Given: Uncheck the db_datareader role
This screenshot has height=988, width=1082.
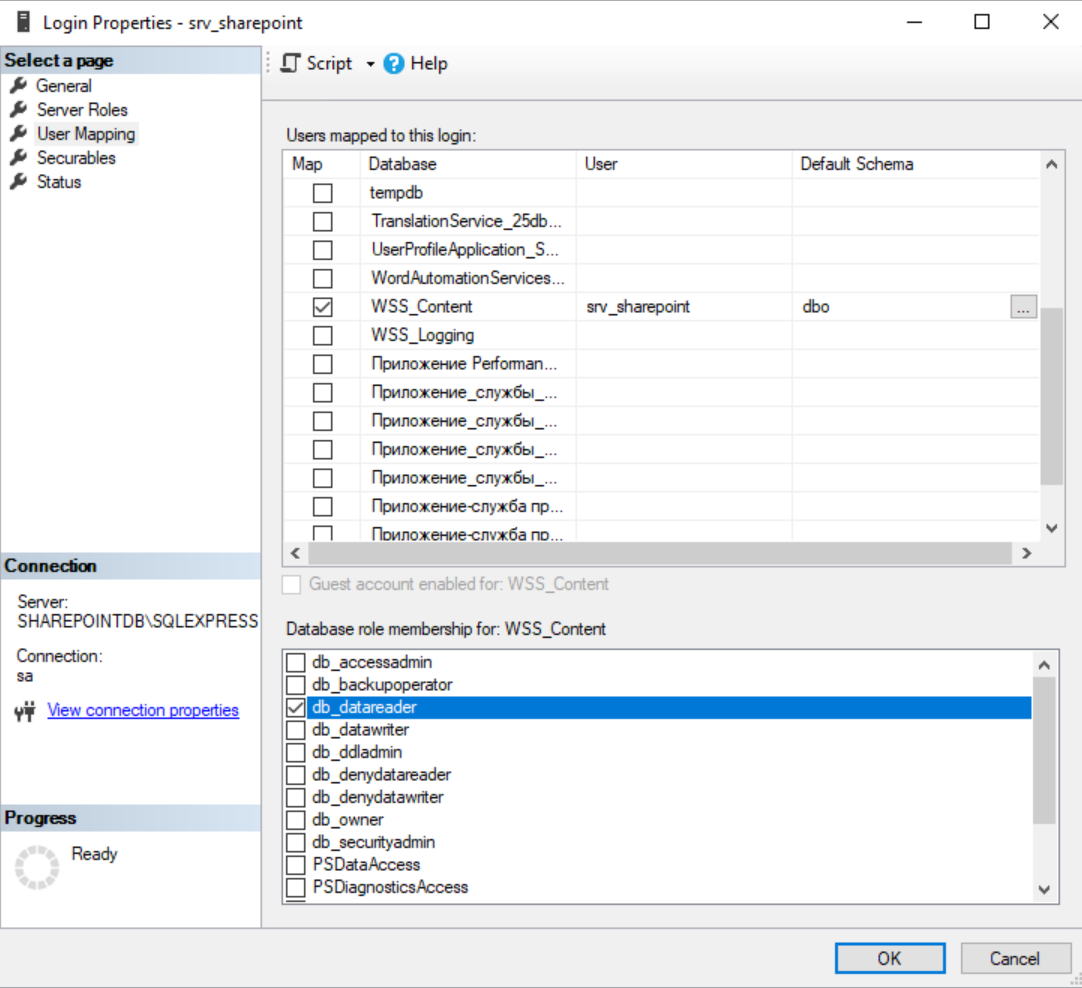Looking at the screenshot, I should (x=296, y=707).
